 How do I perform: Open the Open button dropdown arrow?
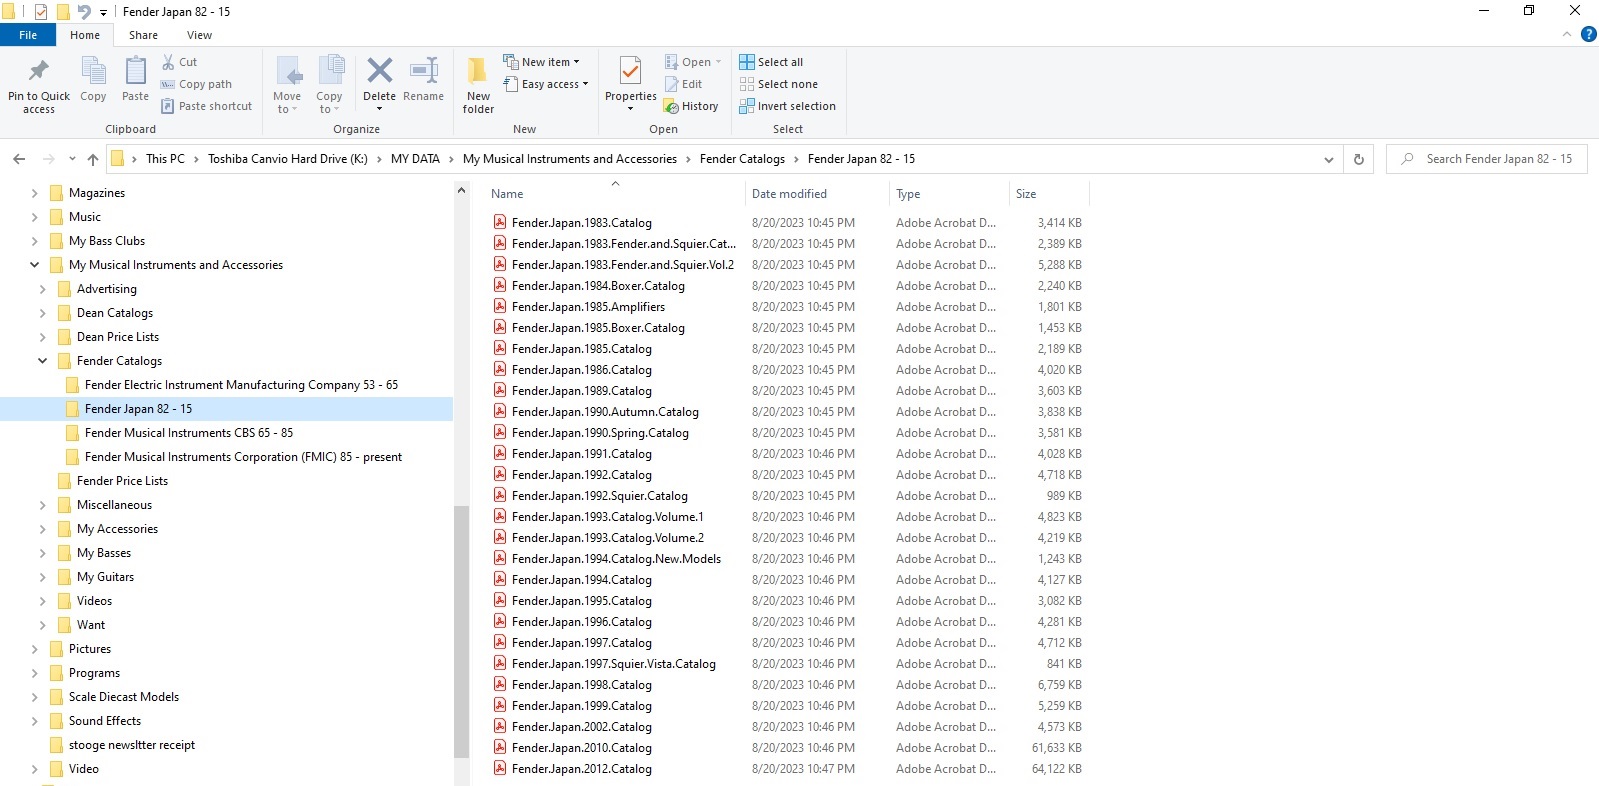coord(718,62)
